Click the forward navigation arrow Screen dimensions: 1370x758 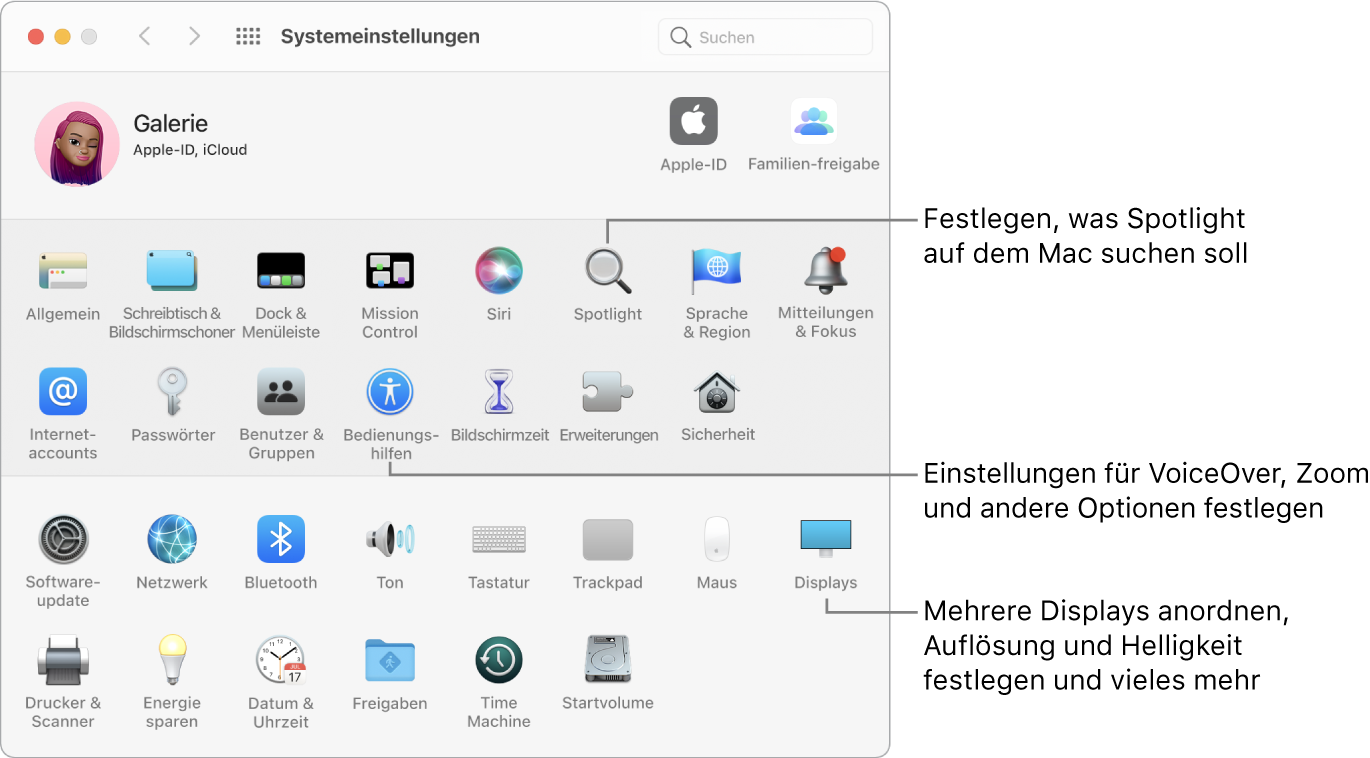[x=194, y=37]
